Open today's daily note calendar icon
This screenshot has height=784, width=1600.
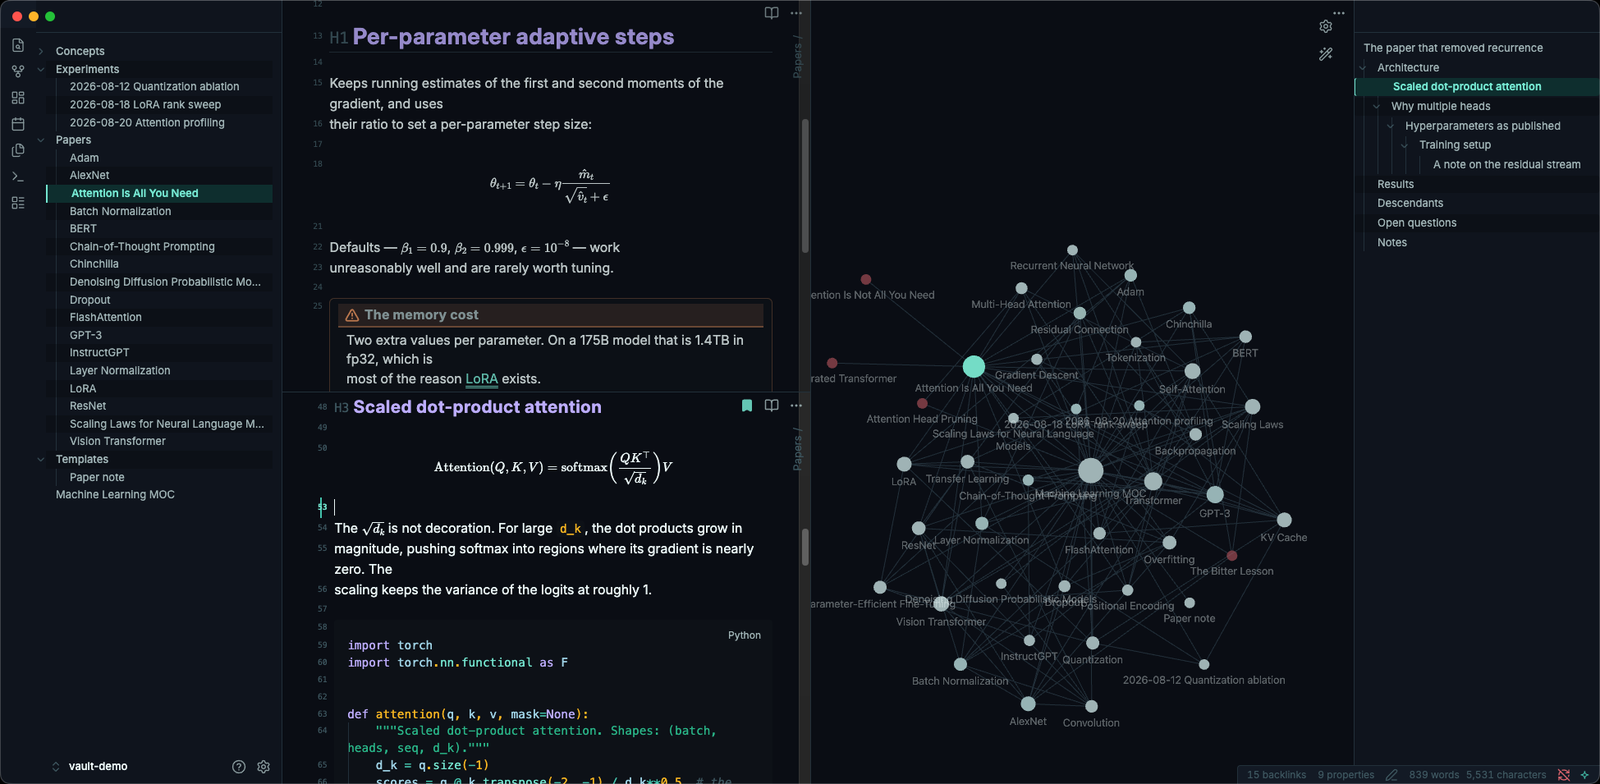coord(18,124)
